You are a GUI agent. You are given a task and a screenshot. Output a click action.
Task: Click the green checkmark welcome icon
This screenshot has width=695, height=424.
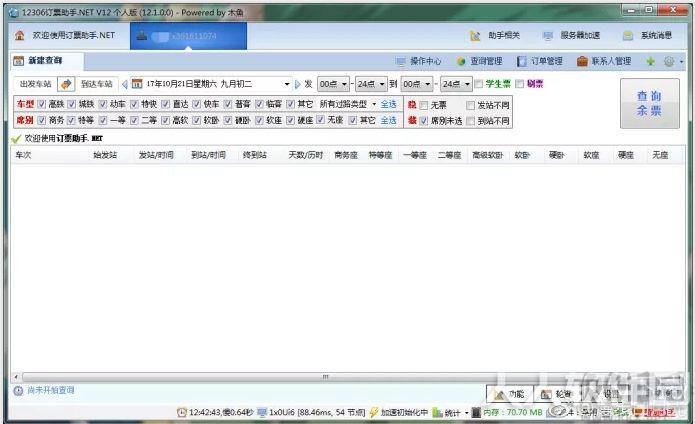click(x=16, y=139)
